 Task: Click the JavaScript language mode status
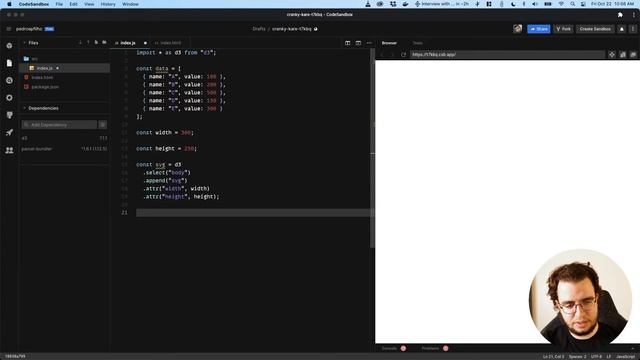point(625,357)
